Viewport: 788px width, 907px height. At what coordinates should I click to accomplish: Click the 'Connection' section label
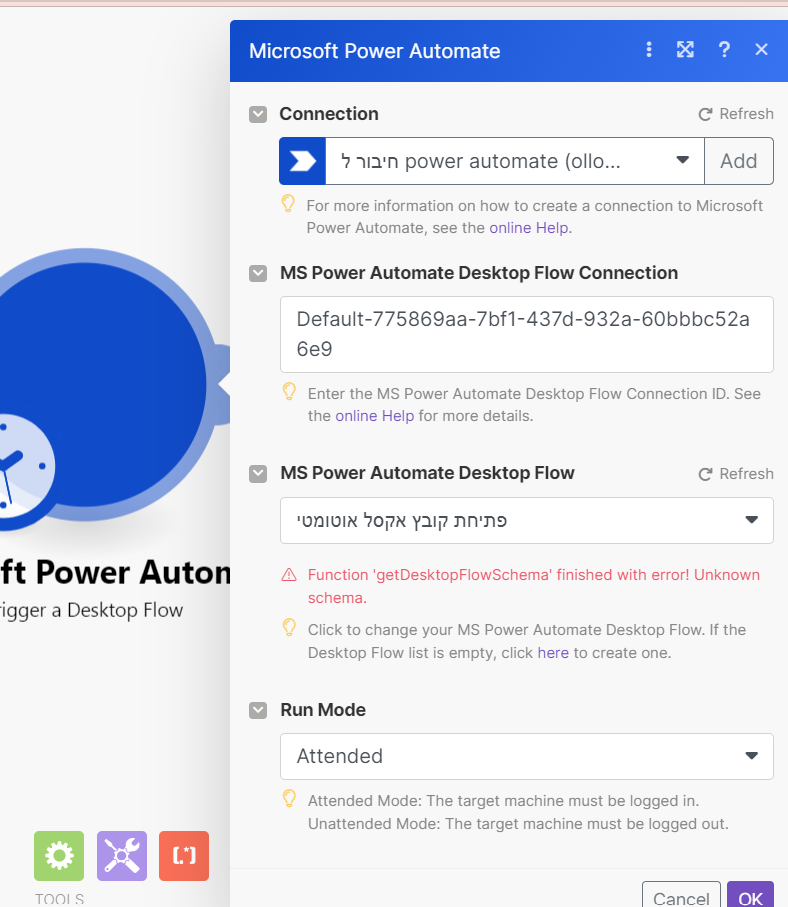[329, 114]
